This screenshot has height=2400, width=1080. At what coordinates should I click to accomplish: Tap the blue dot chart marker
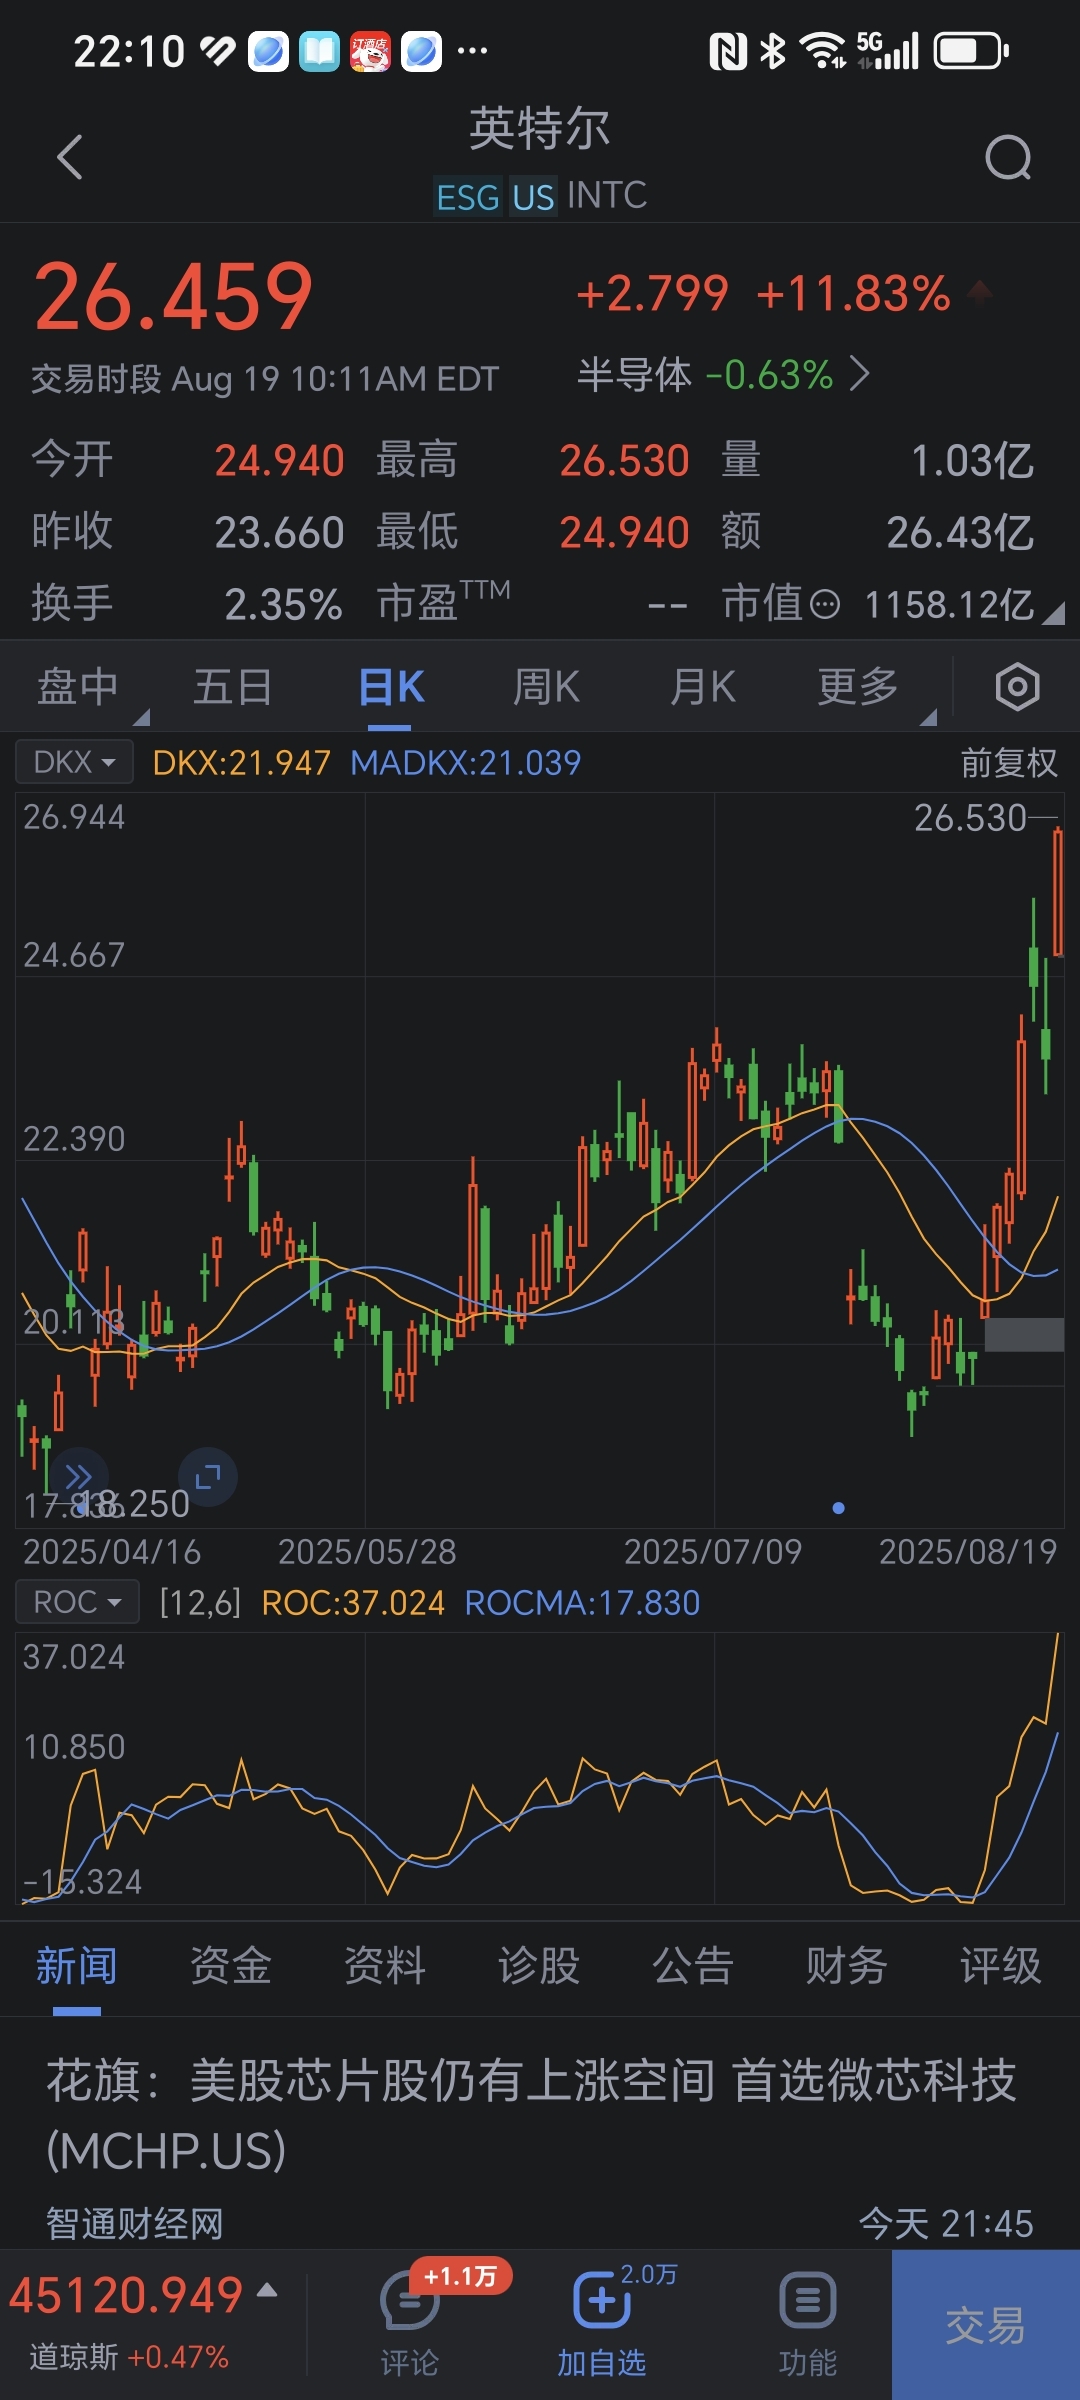click(838, 1508)
